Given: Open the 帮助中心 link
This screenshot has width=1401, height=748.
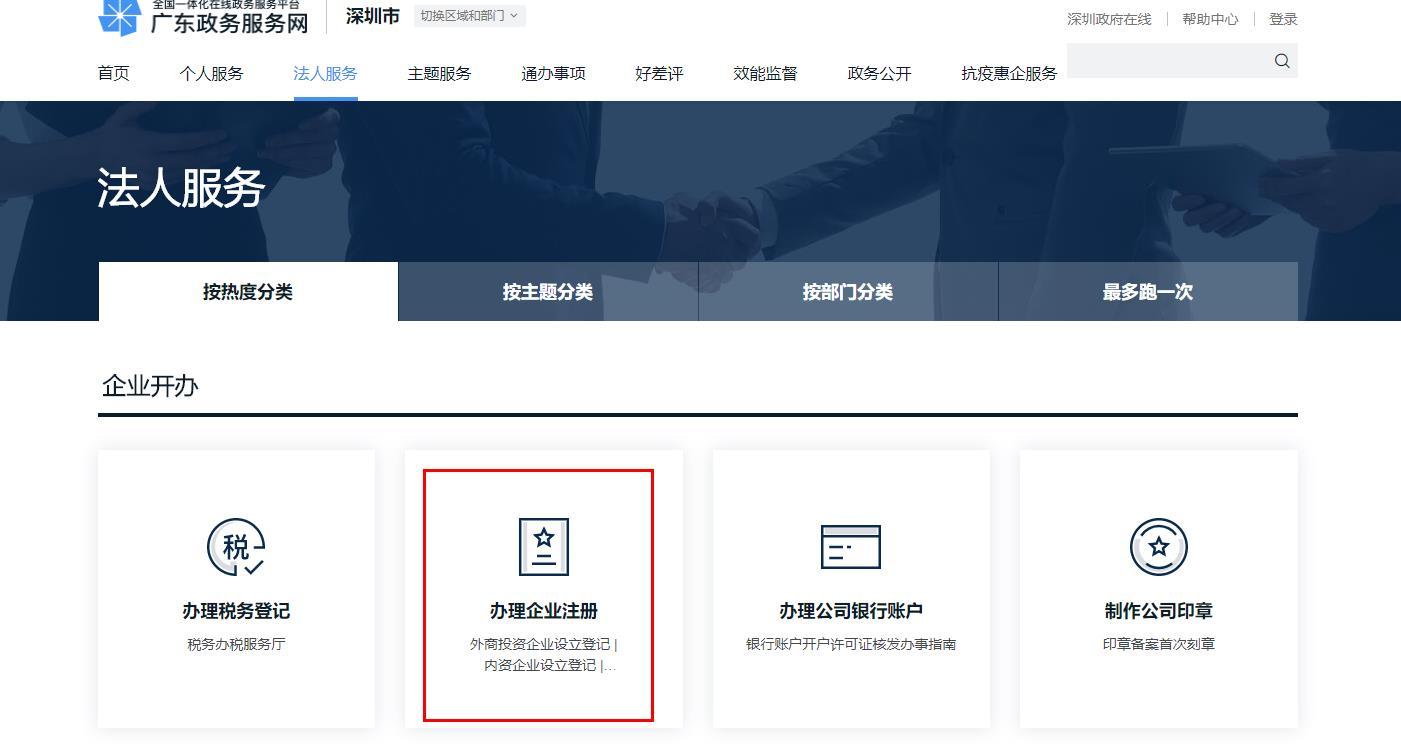Looking at the screenshot, I should 1210,19.
